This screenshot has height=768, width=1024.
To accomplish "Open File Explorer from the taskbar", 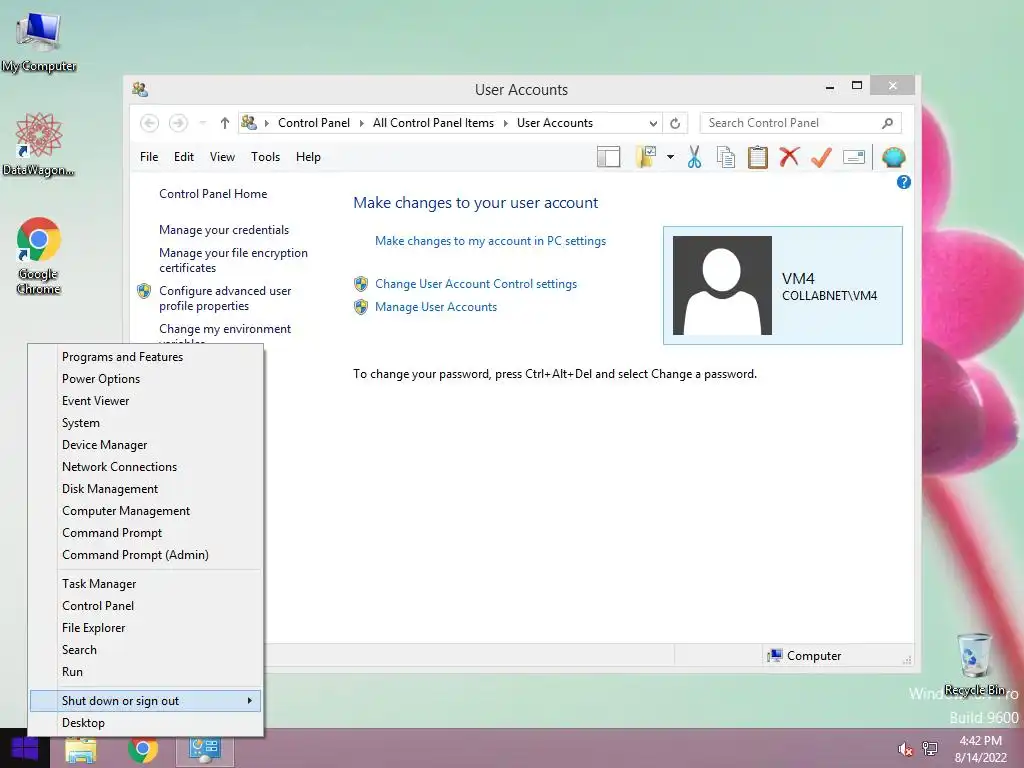I will 80,750.
